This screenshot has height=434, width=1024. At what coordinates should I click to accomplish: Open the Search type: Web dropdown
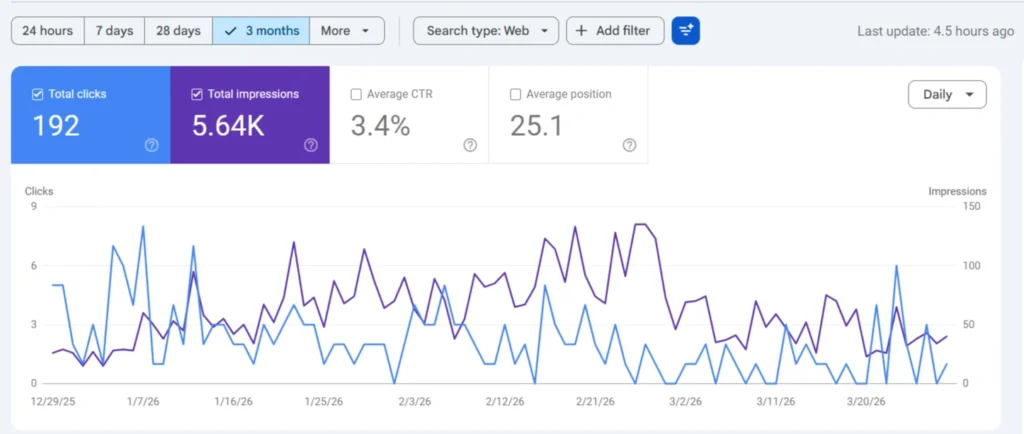coord(485,31)
